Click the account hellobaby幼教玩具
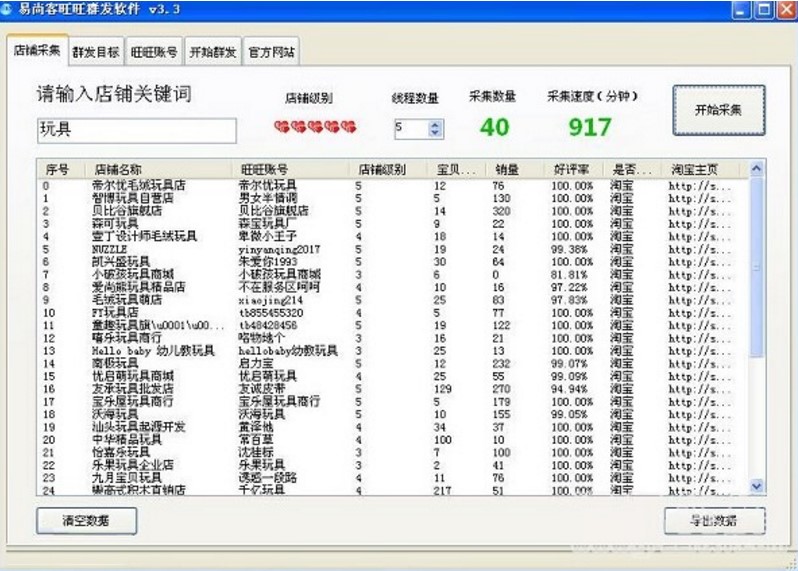This screenshot has height=571, width=798. pyautogui.click(x=288, y=351)
